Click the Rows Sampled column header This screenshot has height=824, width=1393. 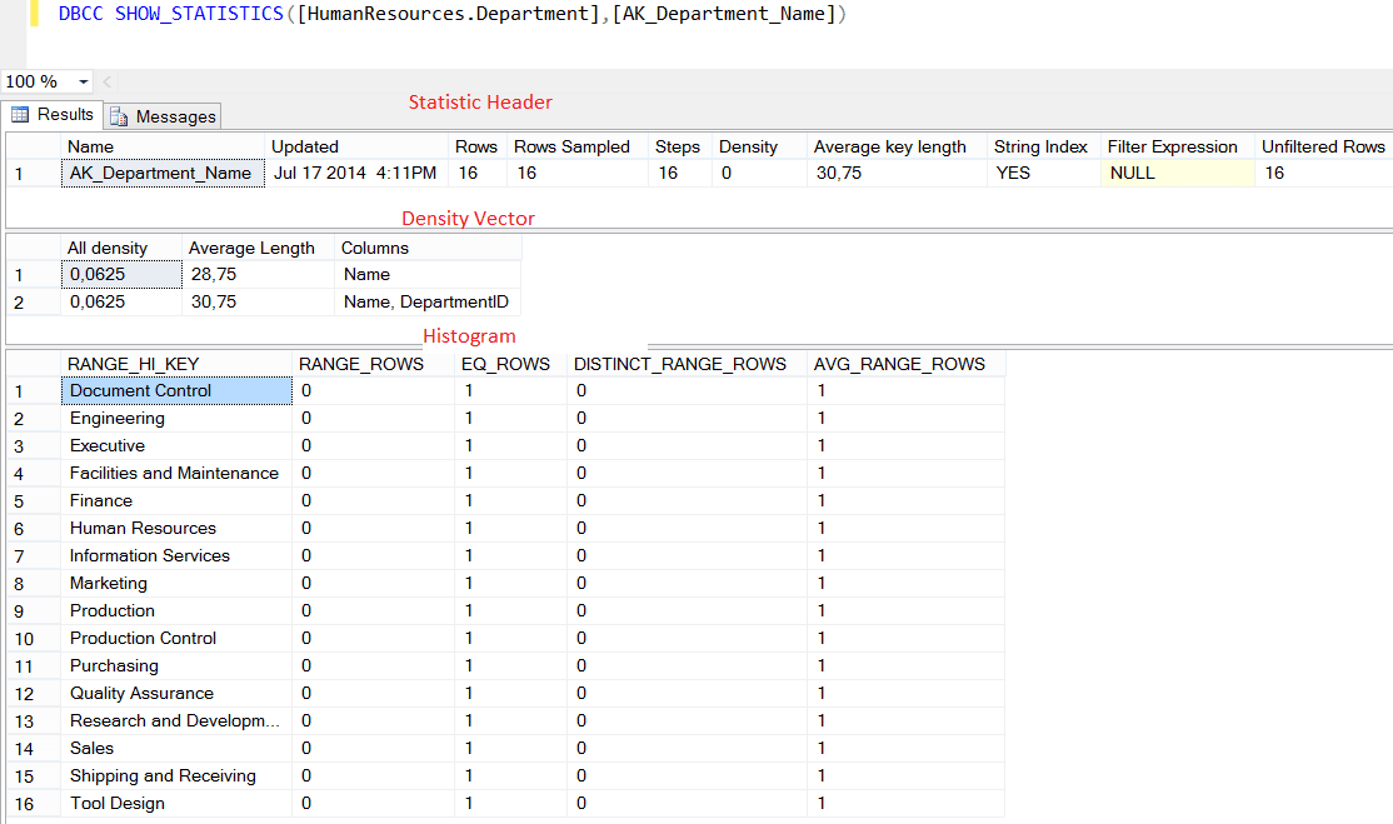(577, 147)
